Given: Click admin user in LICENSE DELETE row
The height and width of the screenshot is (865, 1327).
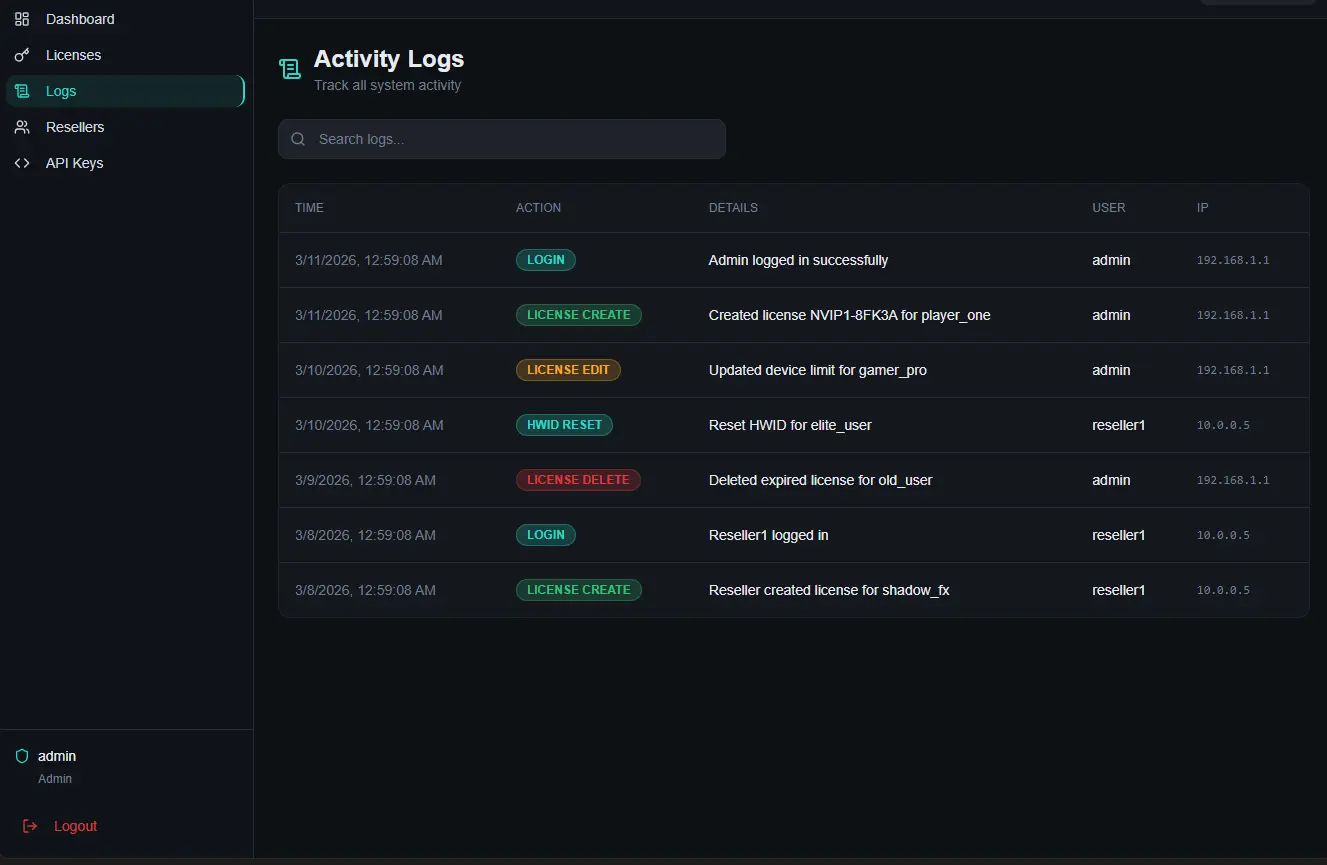Looking at the screenshot, I should (1111, 480).
